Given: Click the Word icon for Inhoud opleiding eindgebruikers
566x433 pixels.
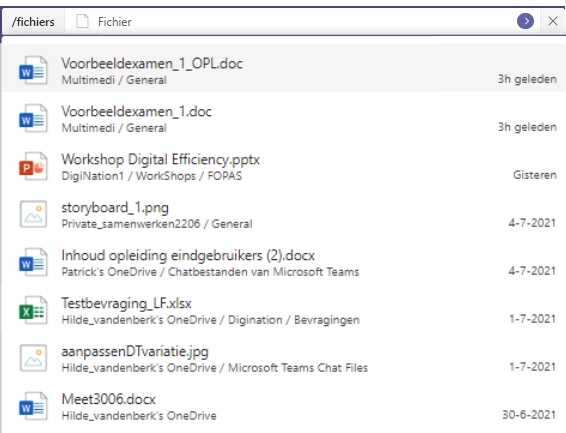Looking at the screenshot, I should click(x=33, y=262).
